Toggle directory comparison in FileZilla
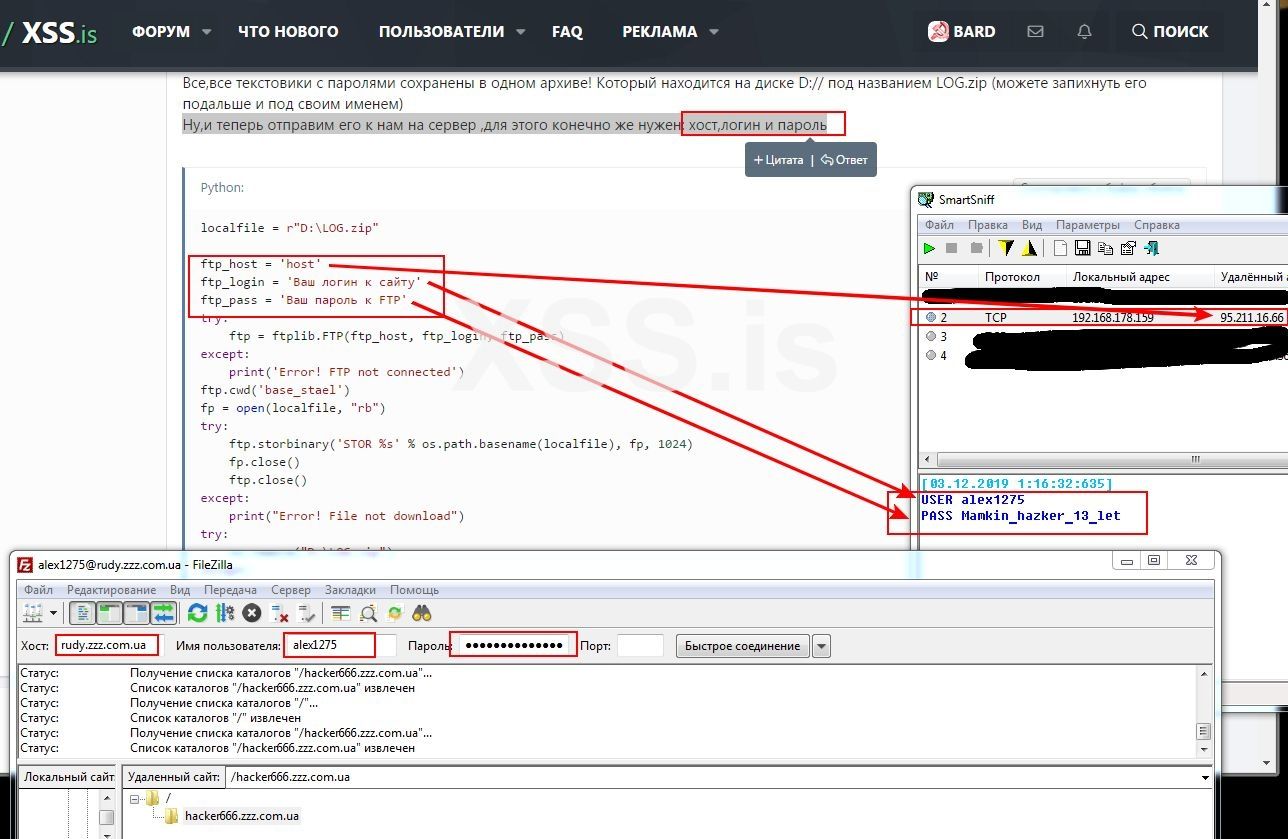 [368, 613]
